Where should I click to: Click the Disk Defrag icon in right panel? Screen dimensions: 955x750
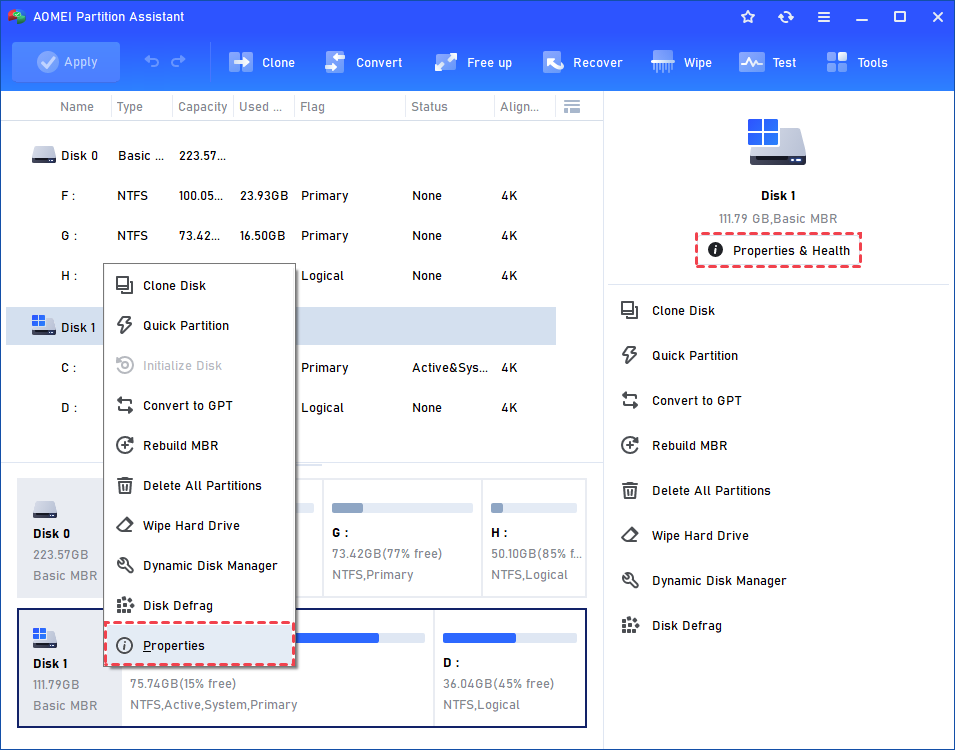click(630, 625)
